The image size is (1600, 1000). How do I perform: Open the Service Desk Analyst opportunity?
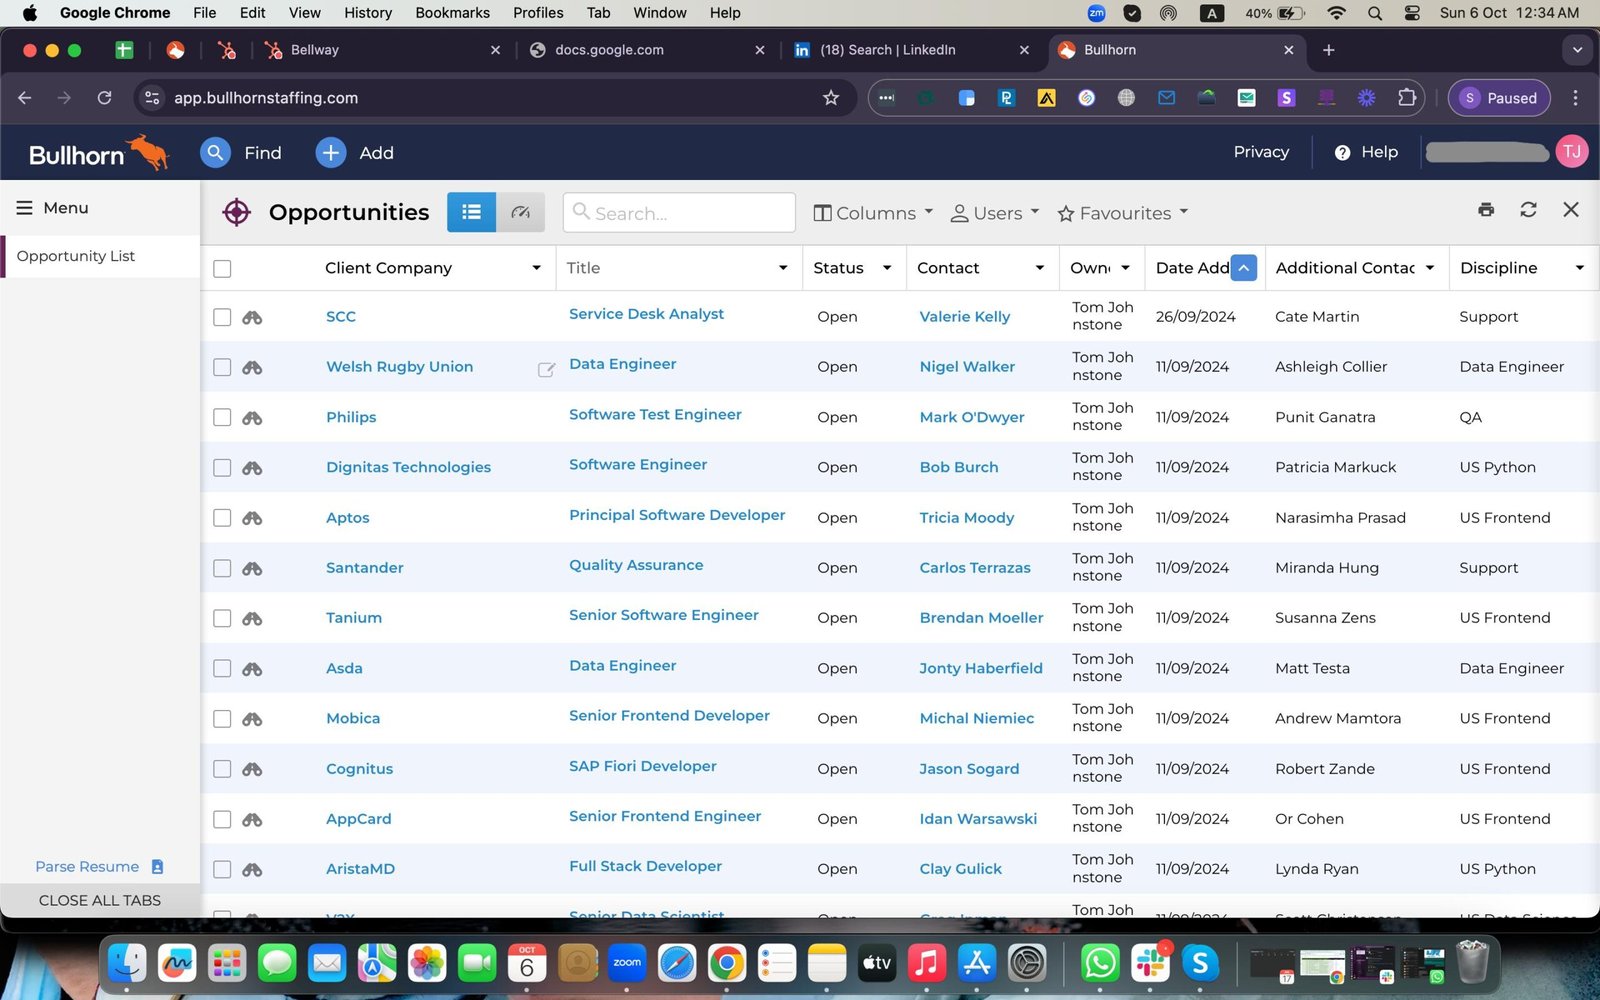[x=646, y=314]
